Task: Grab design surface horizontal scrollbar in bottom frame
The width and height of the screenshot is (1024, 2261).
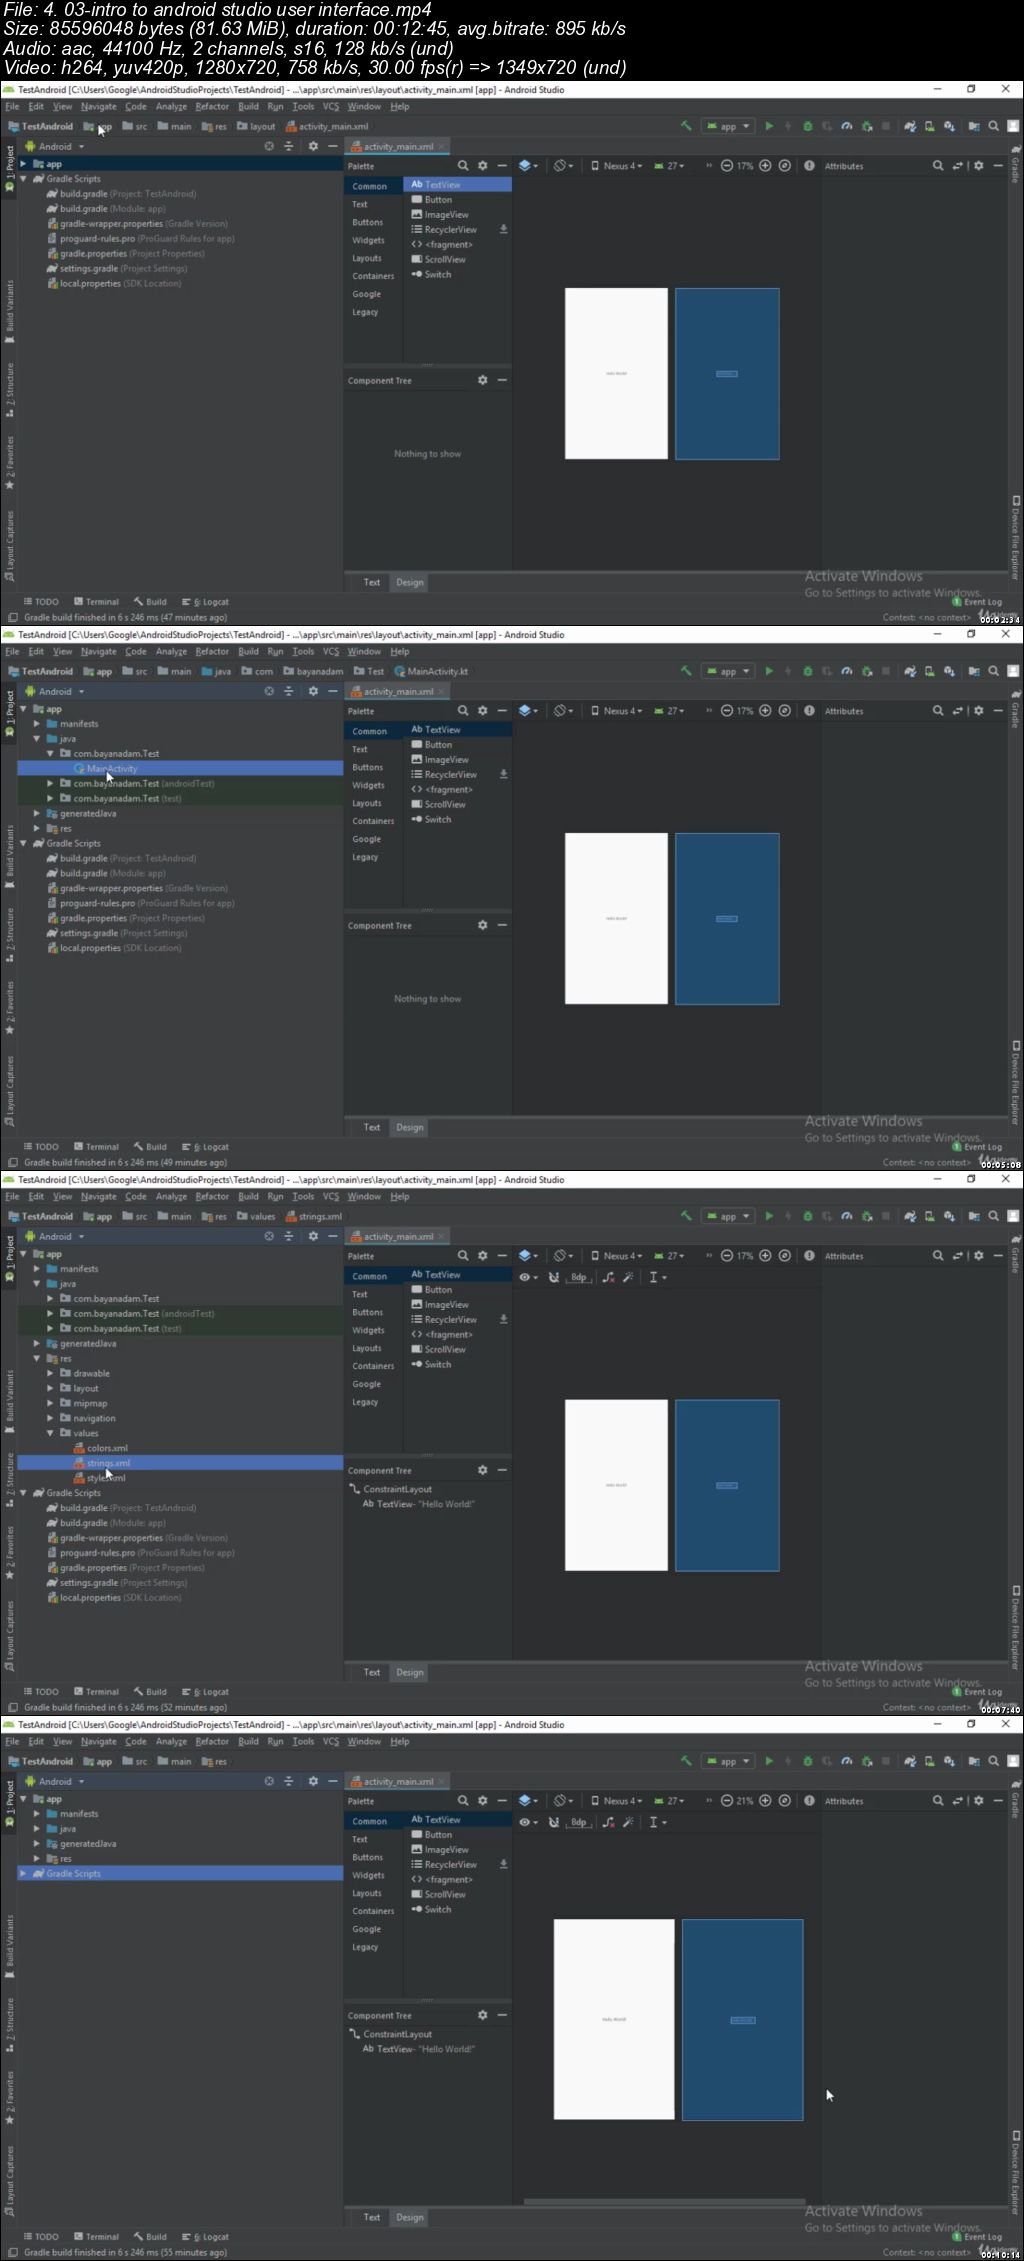Action: tap(665, 2201)
